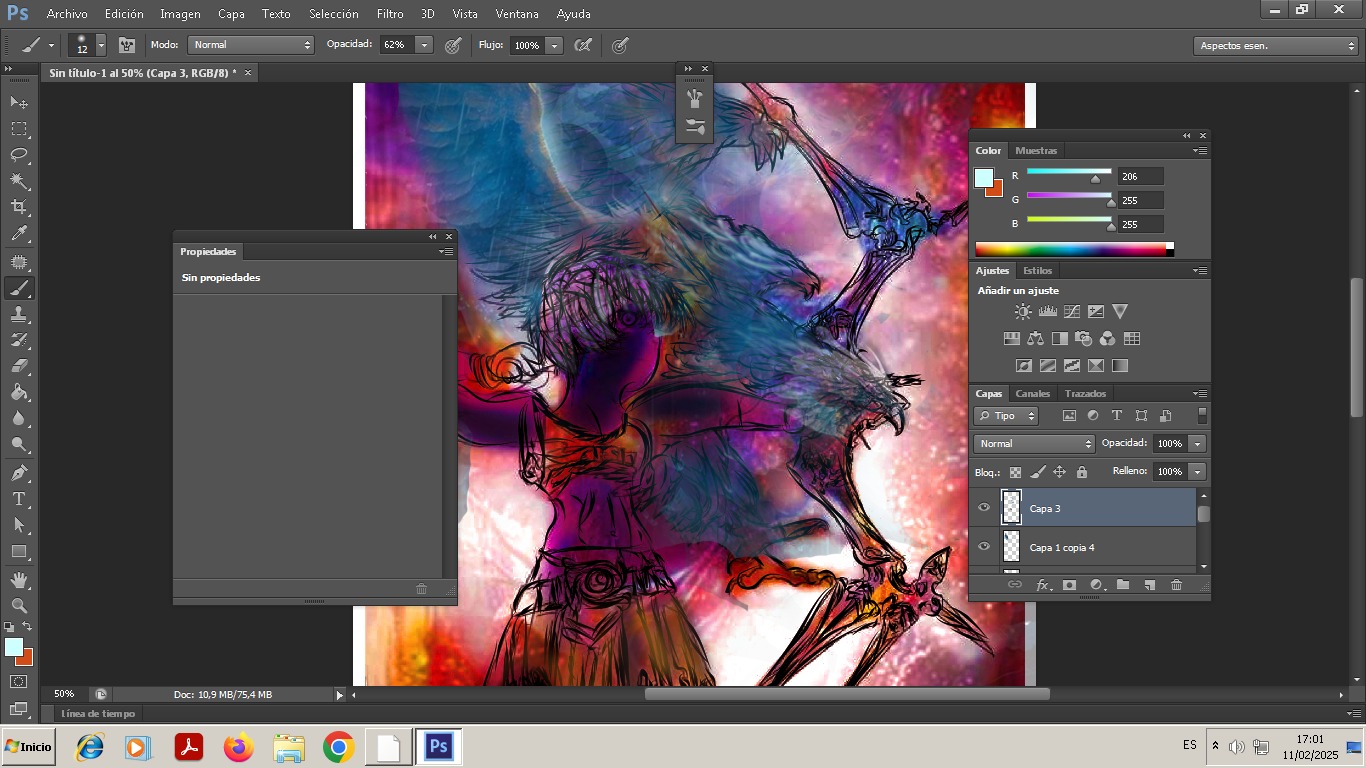This screenshot has height=768, width=1366.
Task: Click the foreground color in Color panel
Action: point(984,178)
